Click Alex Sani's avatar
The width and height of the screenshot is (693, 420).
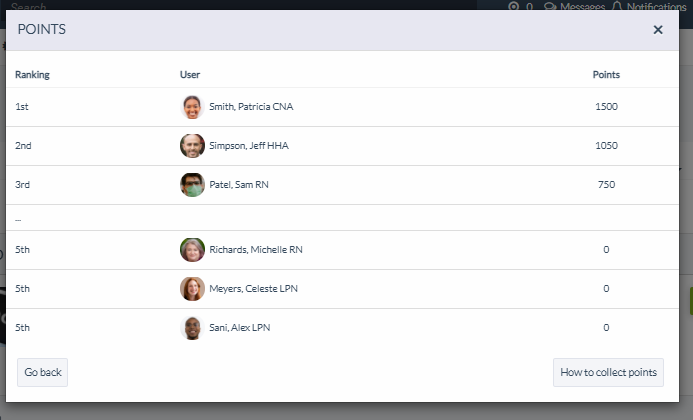192,328
